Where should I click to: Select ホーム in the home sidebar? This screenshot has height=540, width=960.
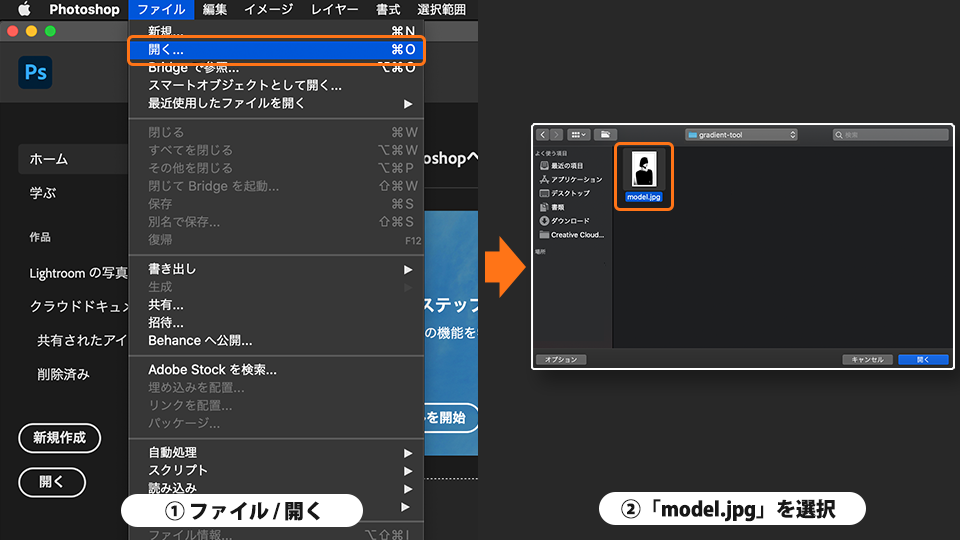pyautogui.click(x=73, y=159)
